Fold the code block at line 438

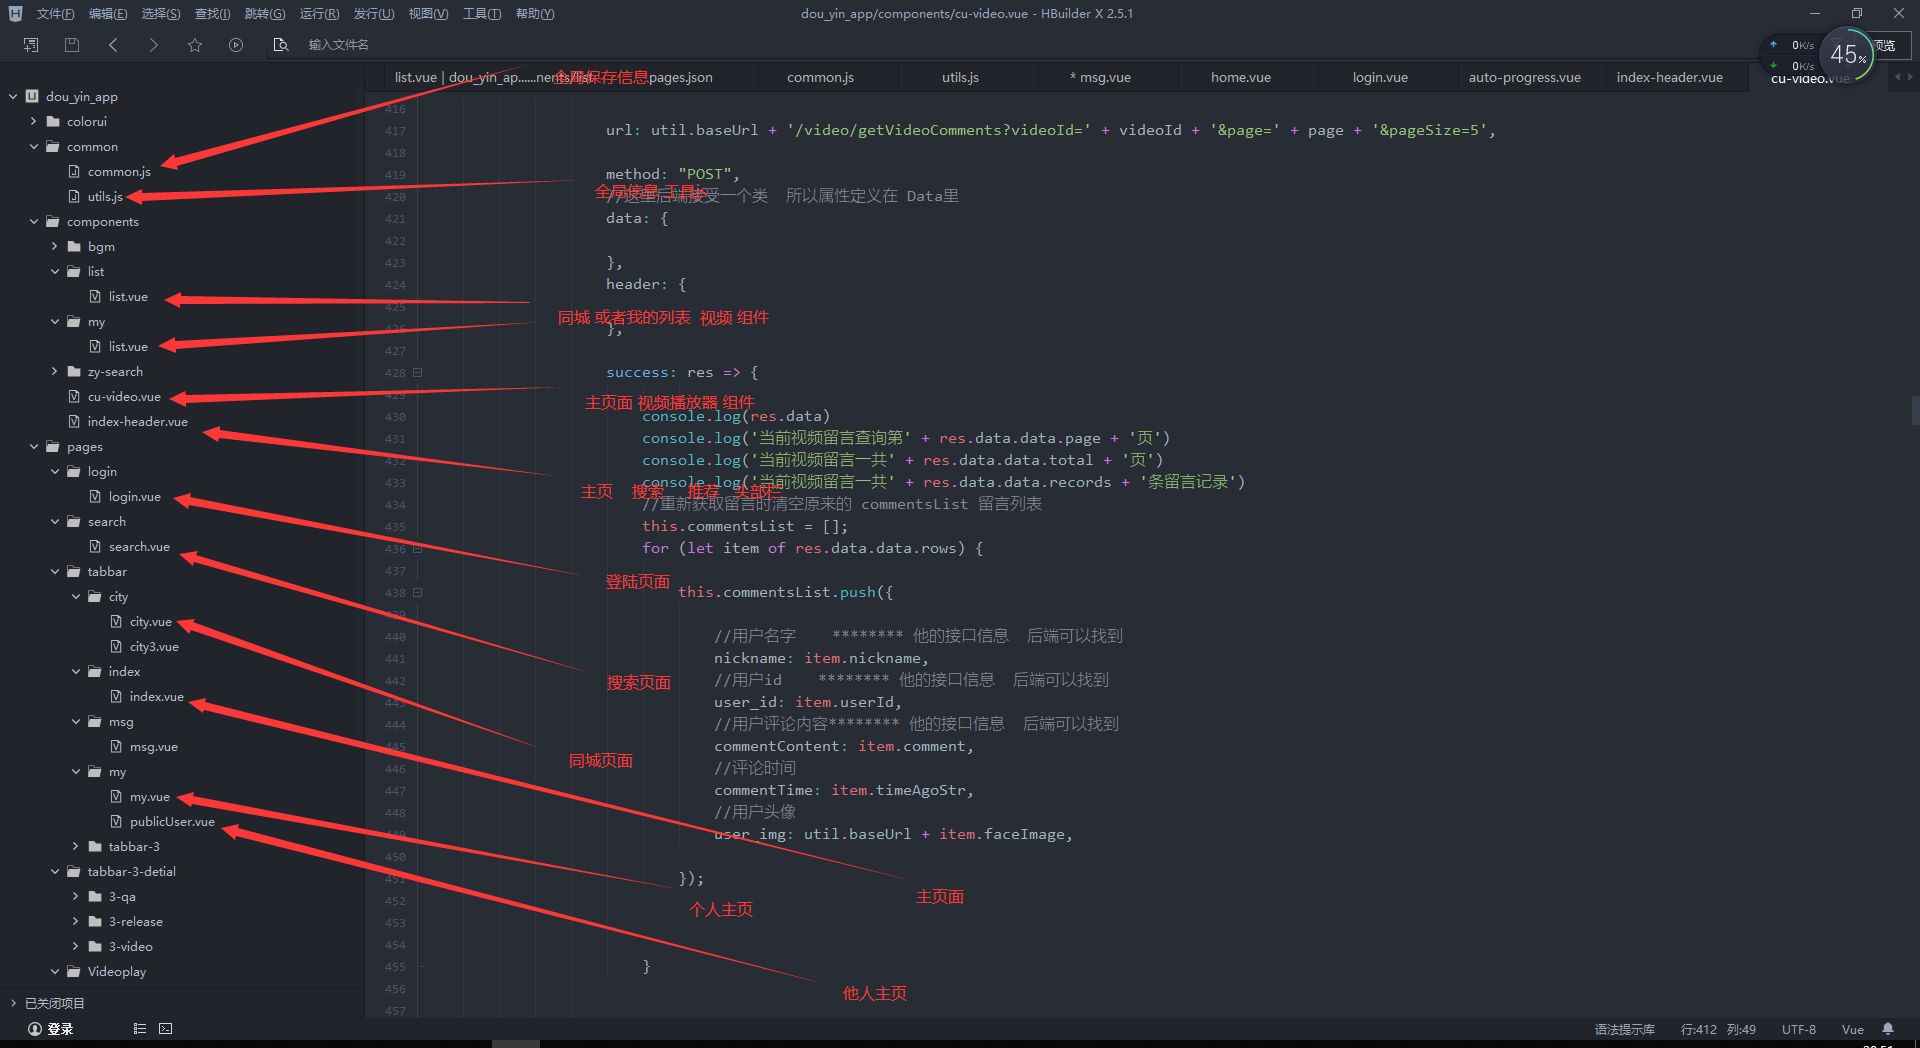tap(418, 593)
